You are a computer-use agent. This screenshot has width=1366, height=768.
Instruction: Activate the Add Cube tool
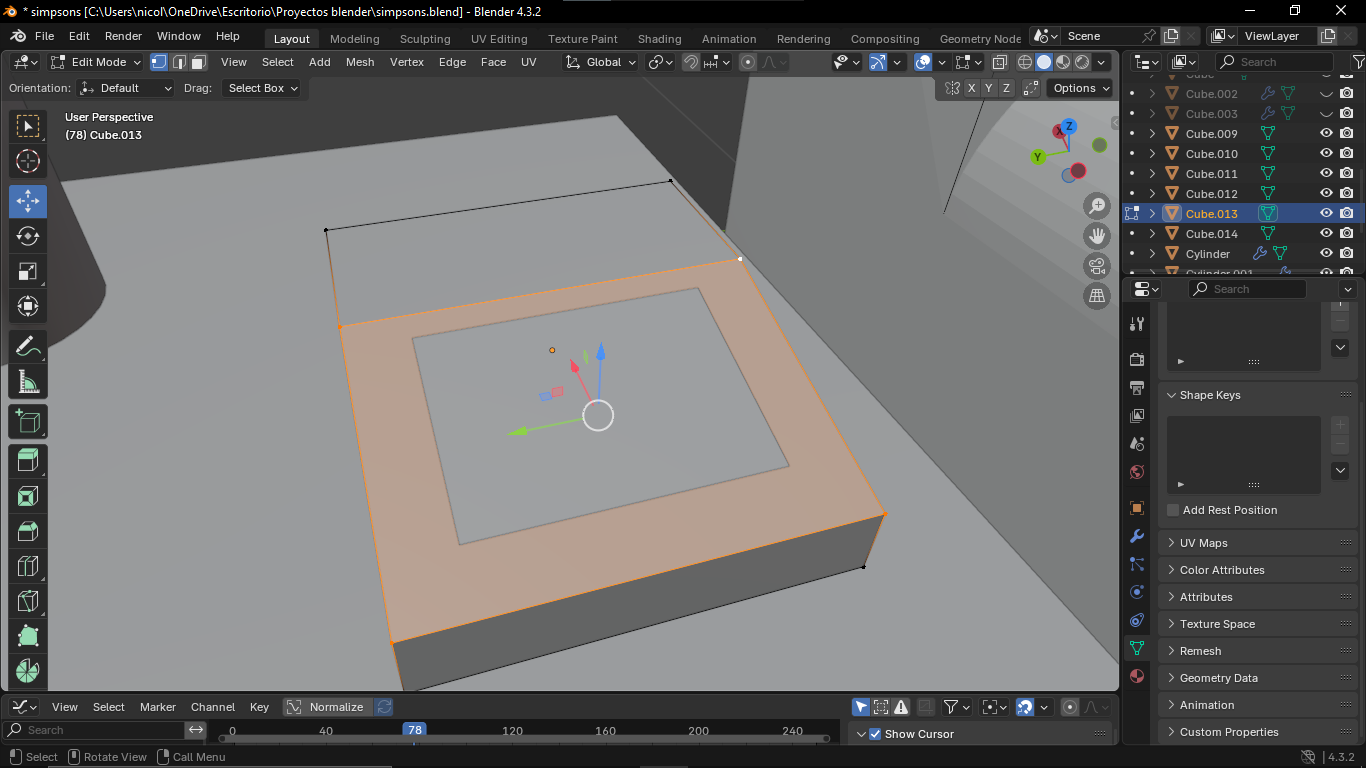28,422
